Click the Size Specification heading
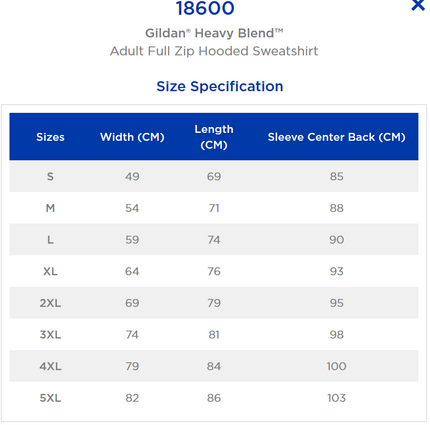The image size is (430, 425). [x=220, y=86]
